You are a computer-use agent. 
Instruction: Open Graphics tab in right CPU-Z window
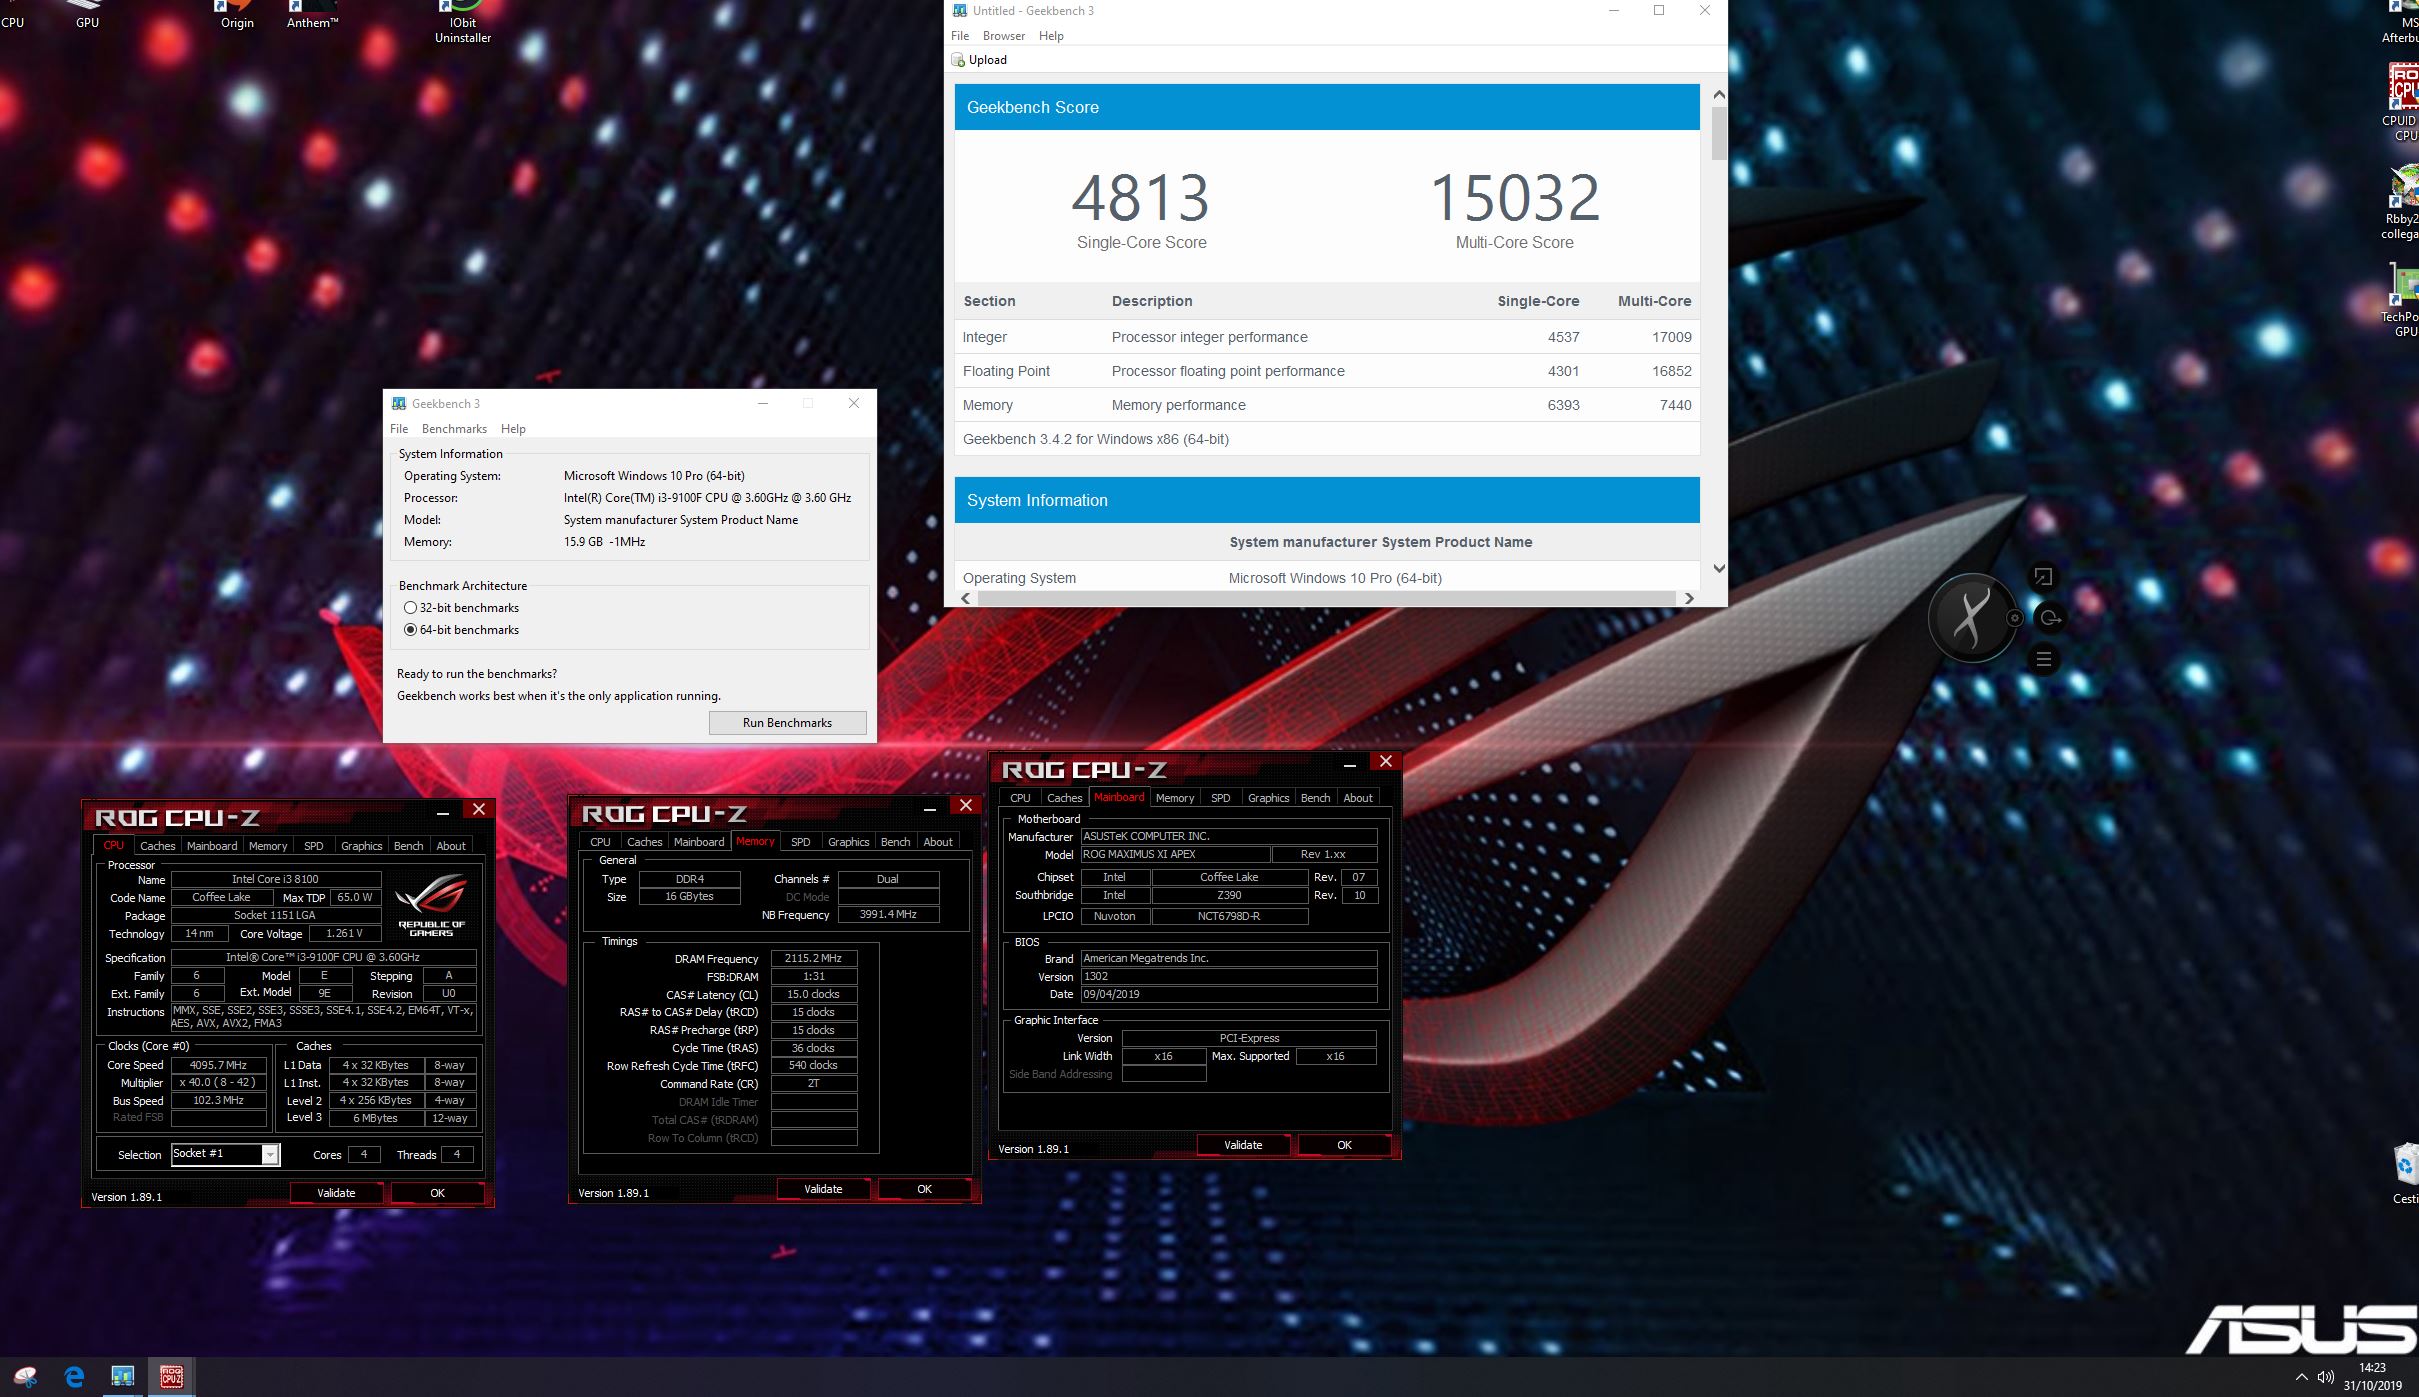[x=1268, y=798]
